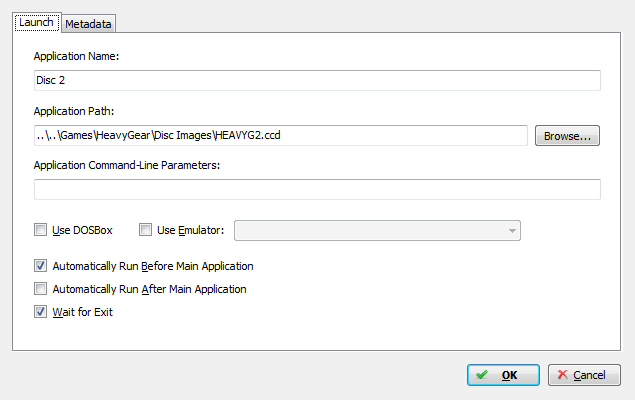Enable the Use DOSBox checkbox
The image size is (635, 400).
40,230
